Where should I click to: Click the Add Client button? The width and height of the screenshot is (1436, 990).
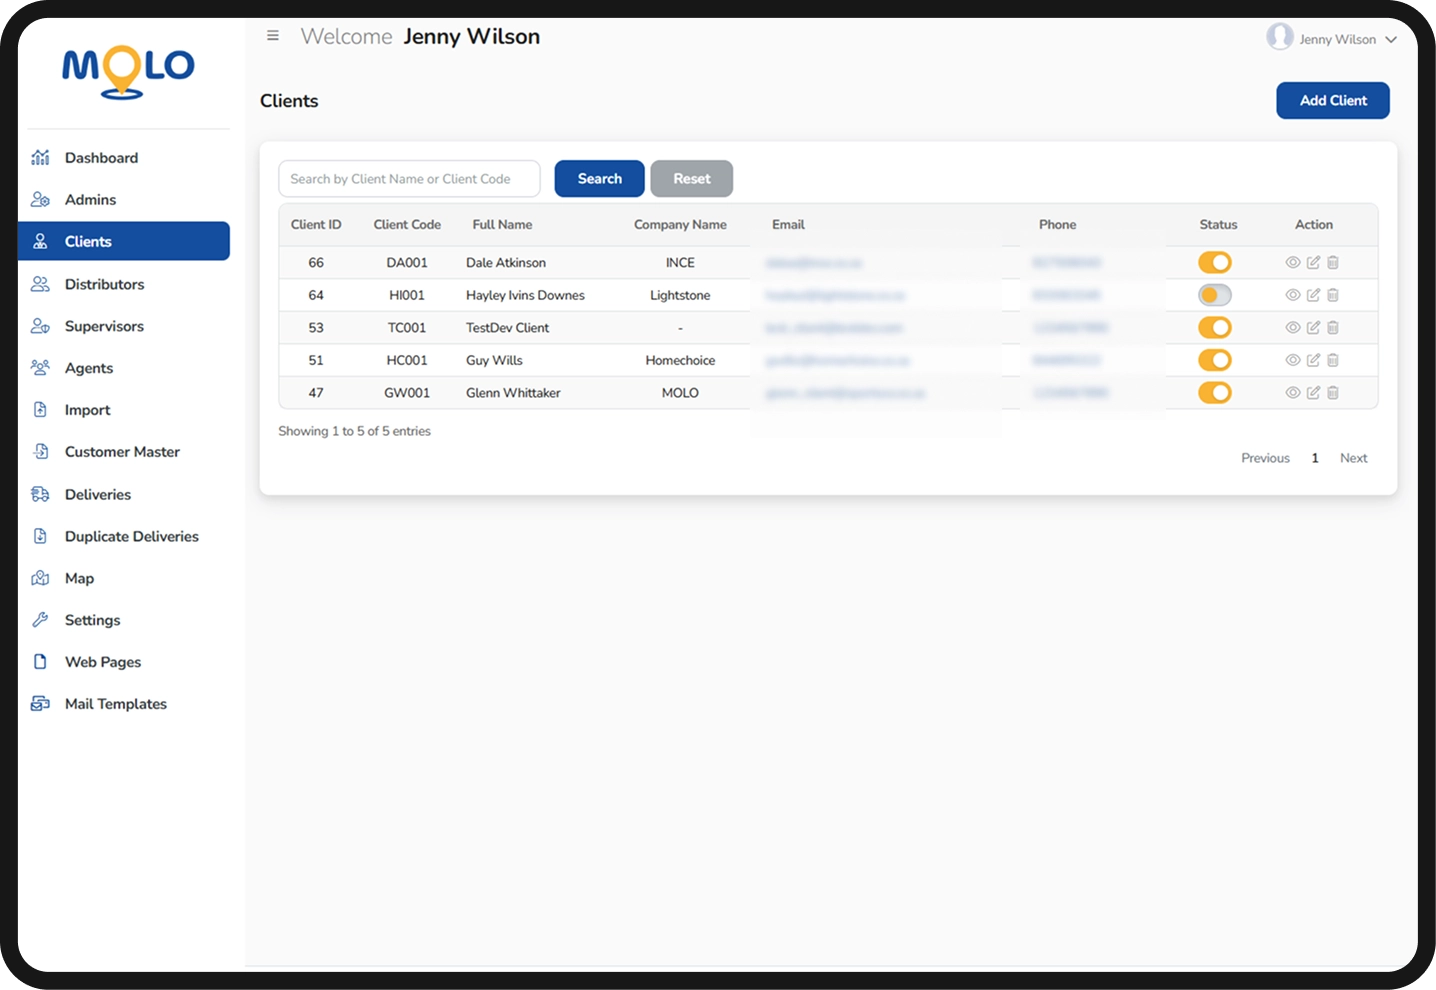coord(1333,101)
